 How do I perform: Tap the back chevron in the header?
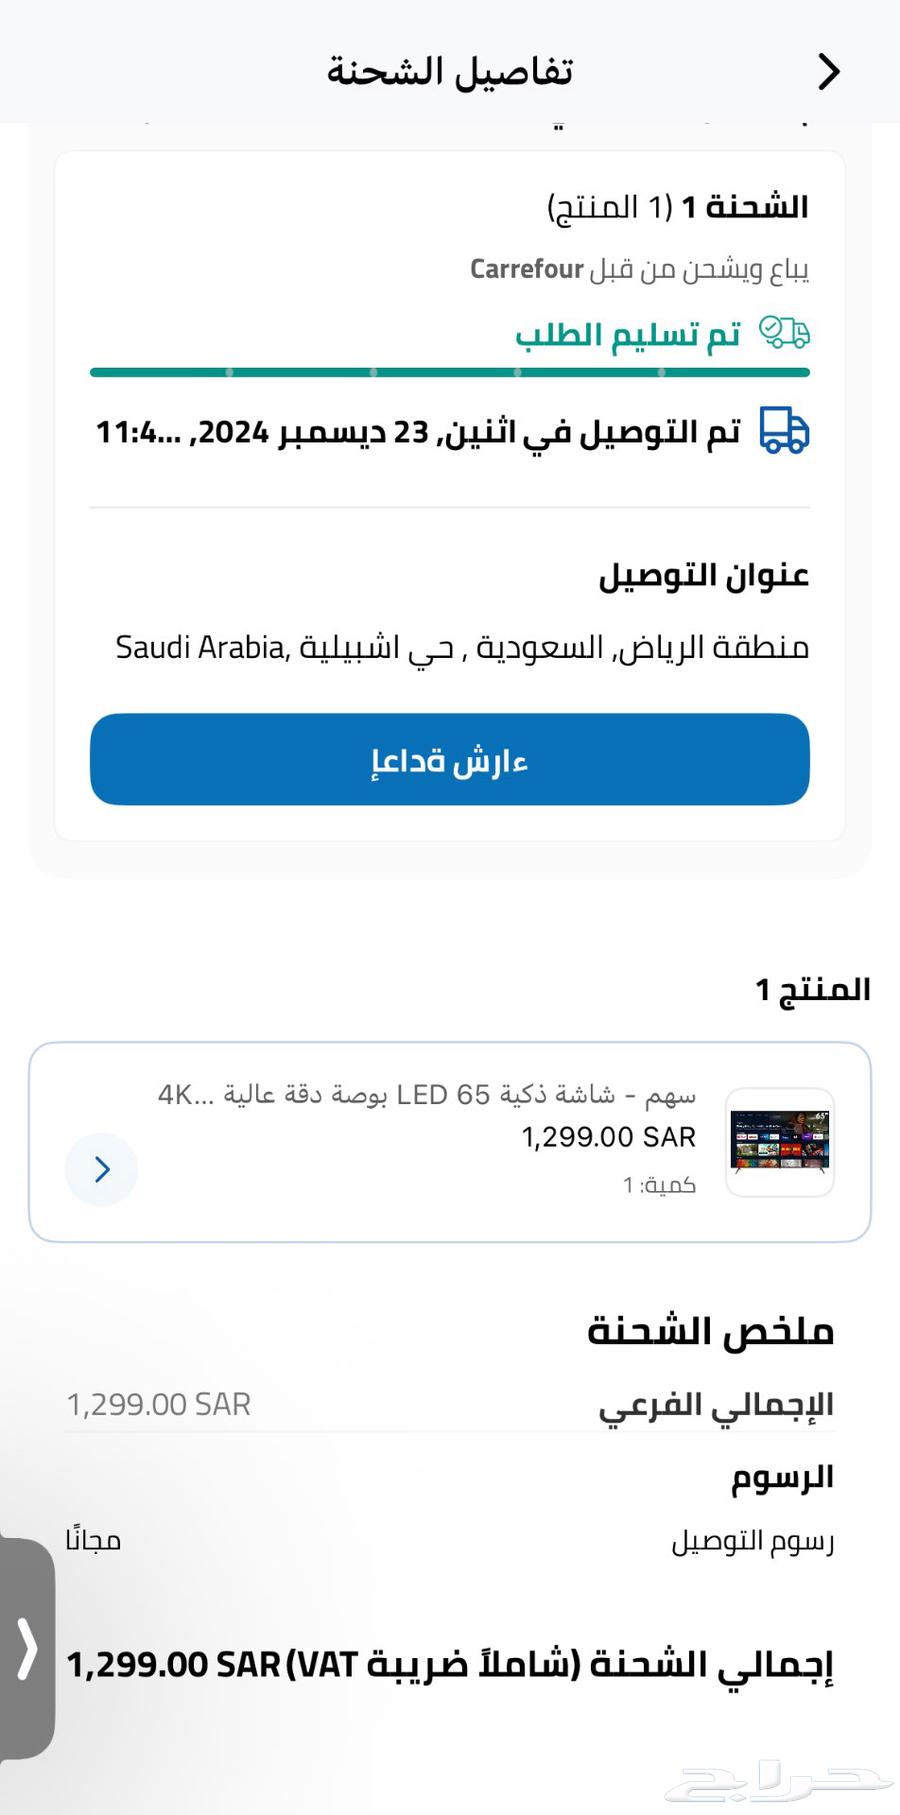(828, 72)
